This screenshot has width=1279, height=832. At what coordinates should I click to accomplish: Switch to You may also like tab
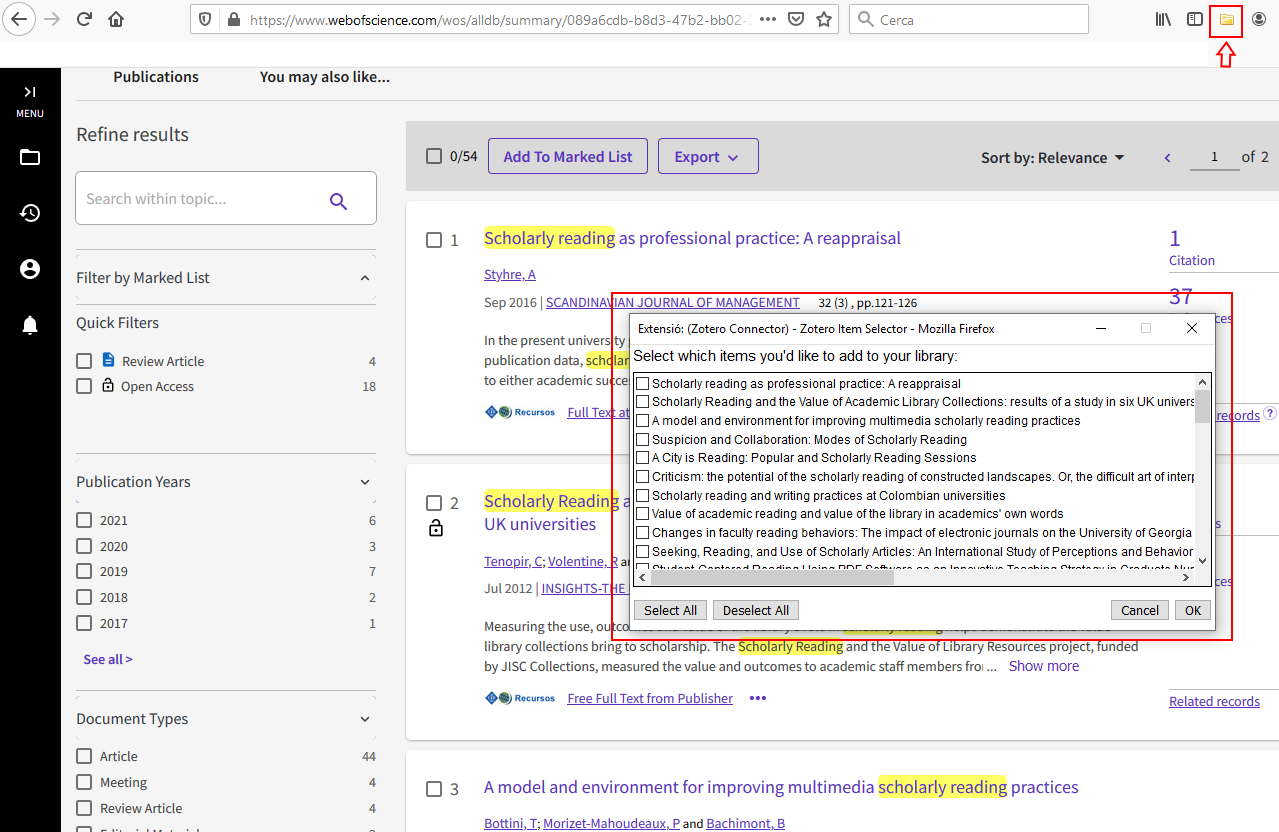325,77
